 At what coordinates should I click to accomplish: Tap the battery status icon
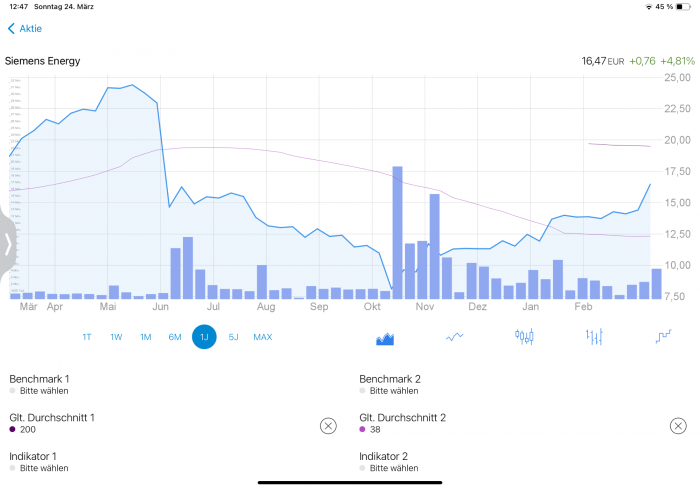point(683,7)
